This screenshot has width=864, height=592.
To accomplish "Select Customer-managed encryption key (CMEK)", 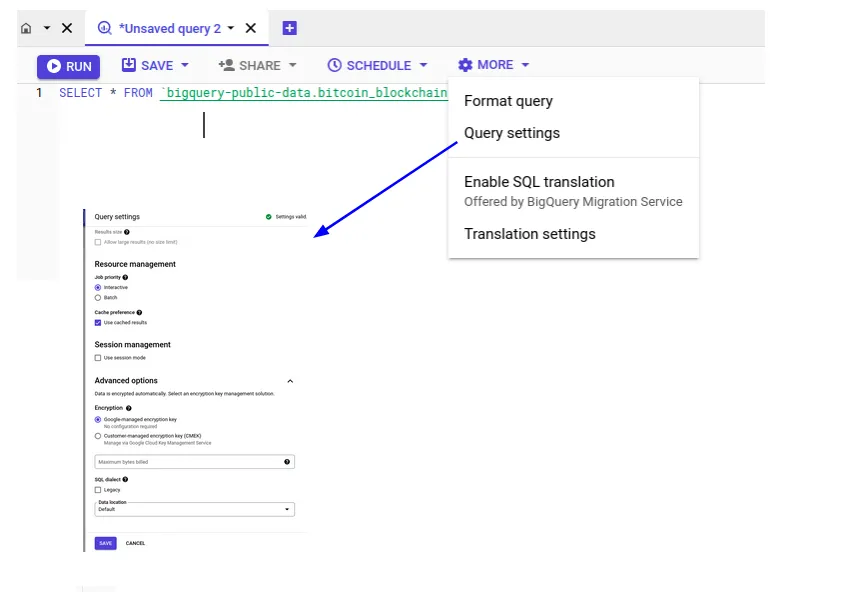I will click(98, 436).
